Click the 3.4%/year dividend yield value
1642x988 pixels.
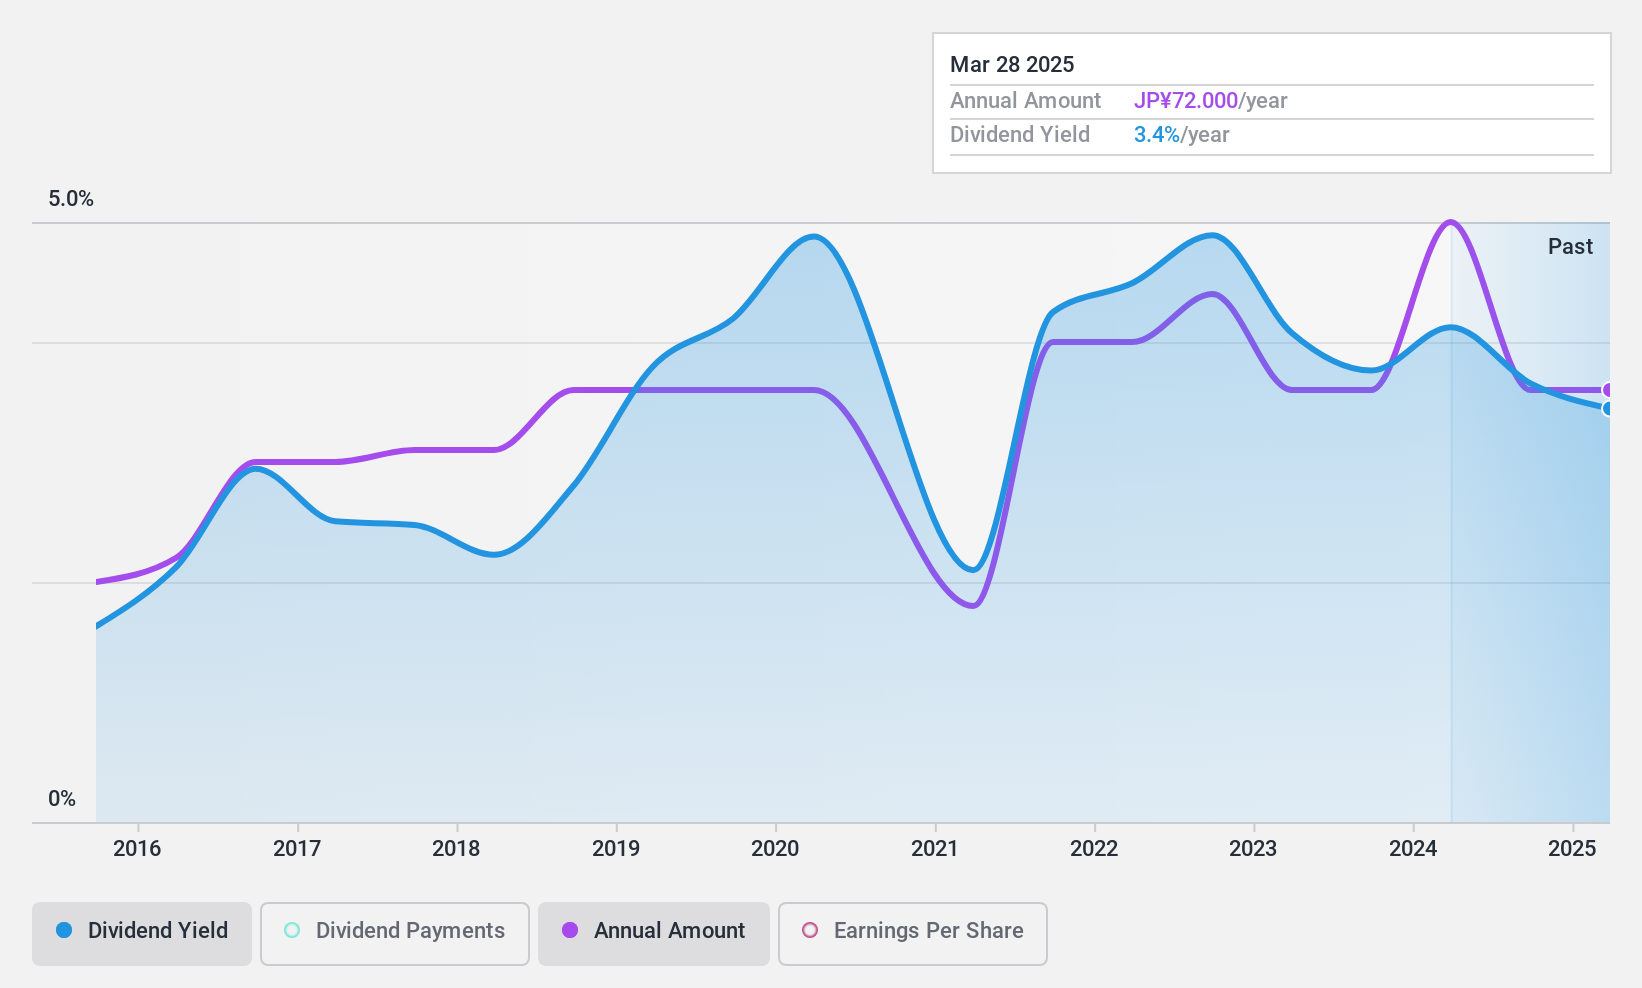(x=1181, y=135)
